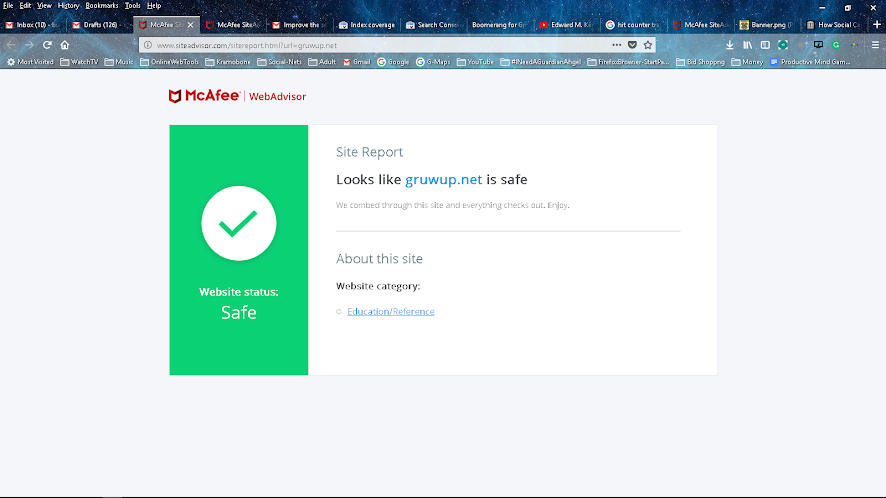Open the File menu
886x498 pixels.
pos(8,6)
